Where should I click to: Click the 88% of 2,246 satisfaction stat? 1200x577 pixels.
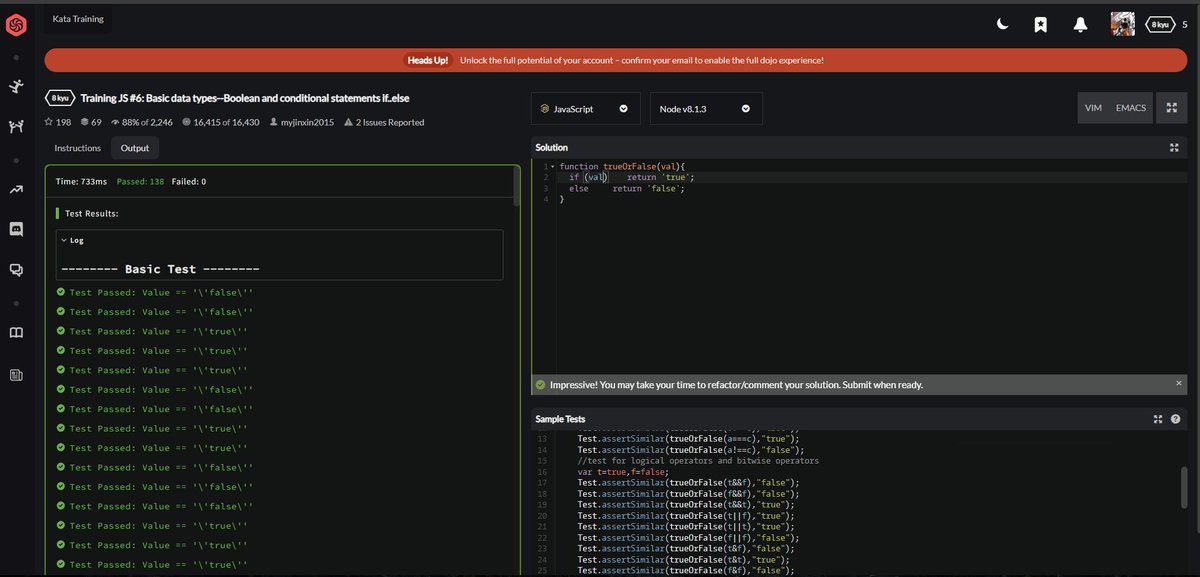[x=141, y=122]
